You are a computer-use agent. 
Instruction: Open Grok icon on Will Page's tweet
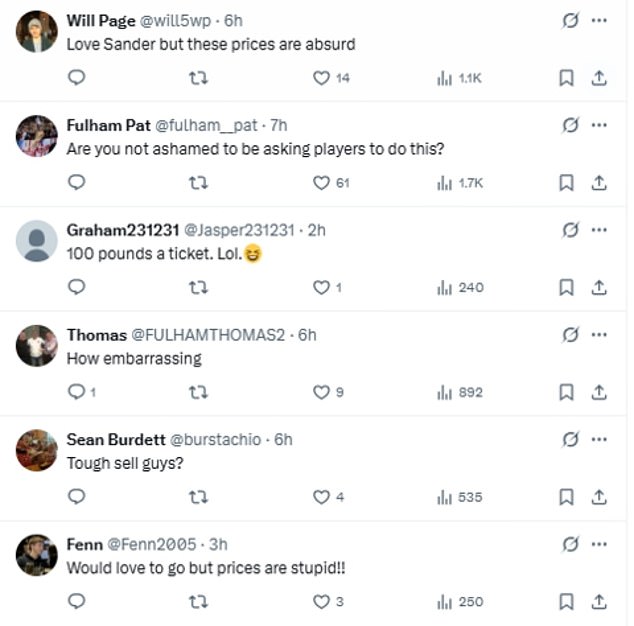571,20
